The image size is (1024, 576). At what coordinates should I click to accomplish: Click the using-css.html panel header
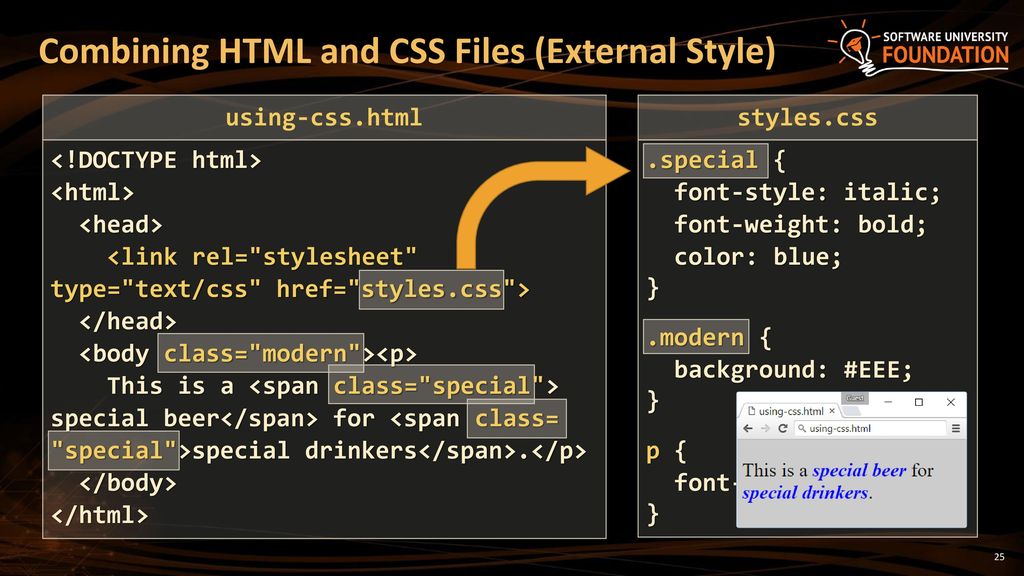[324, 118]
